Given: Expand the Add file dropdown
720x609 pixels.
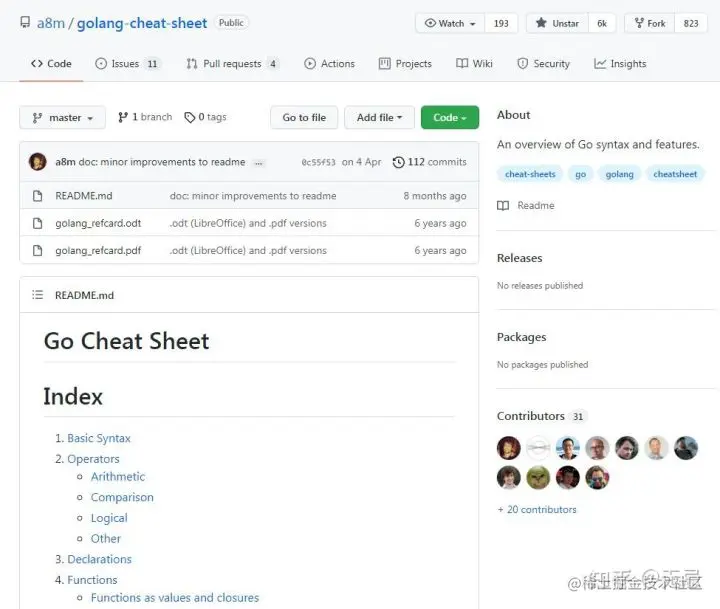Looking at the screenshot, I should click(x=379, y=118).
